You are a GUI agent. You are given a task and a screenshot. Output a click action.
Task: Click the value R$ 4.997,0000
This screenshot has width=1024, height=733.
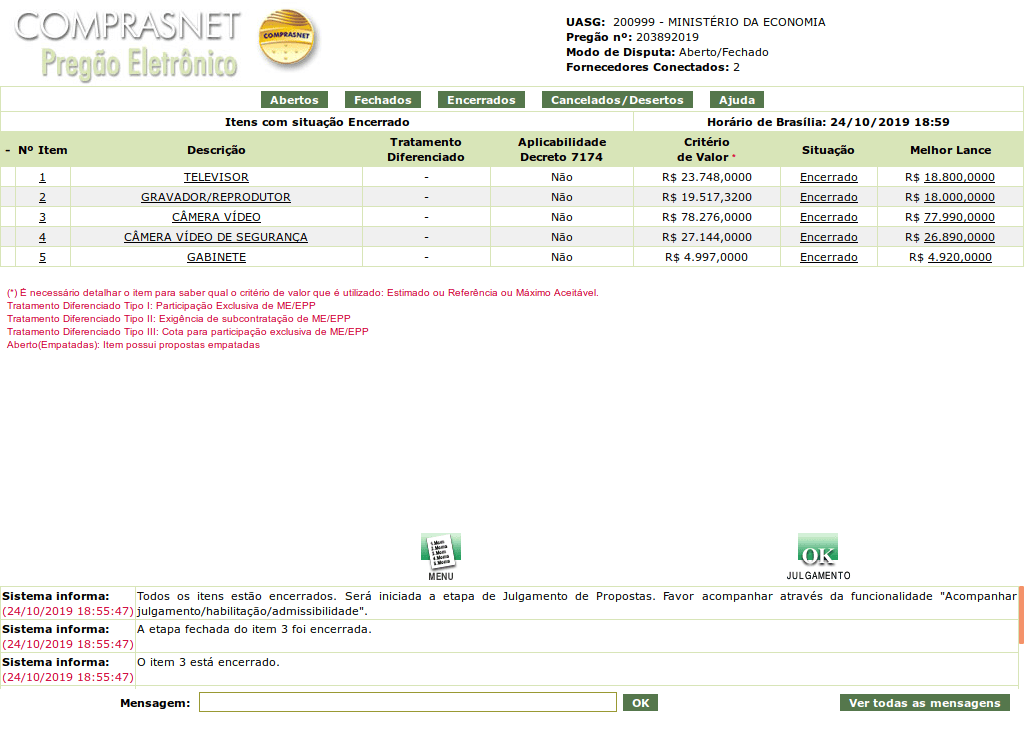click(707, 257)
